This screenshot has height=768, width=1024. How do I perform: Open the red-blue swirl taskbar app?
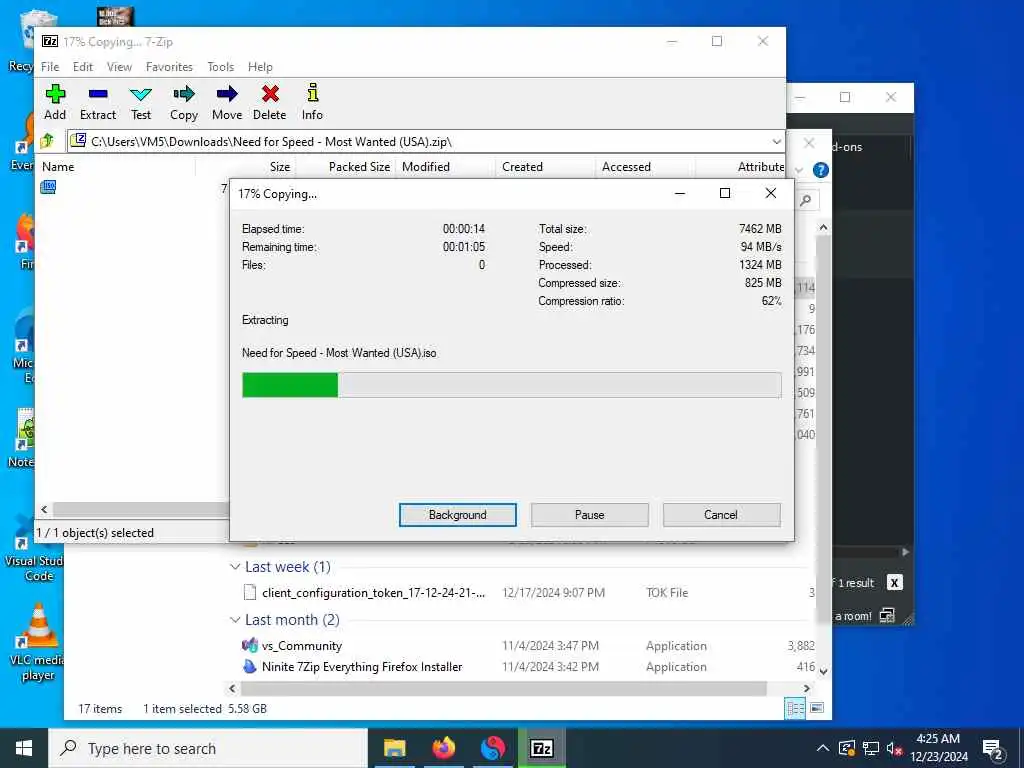pyautogui.click(x=492, y=748)
